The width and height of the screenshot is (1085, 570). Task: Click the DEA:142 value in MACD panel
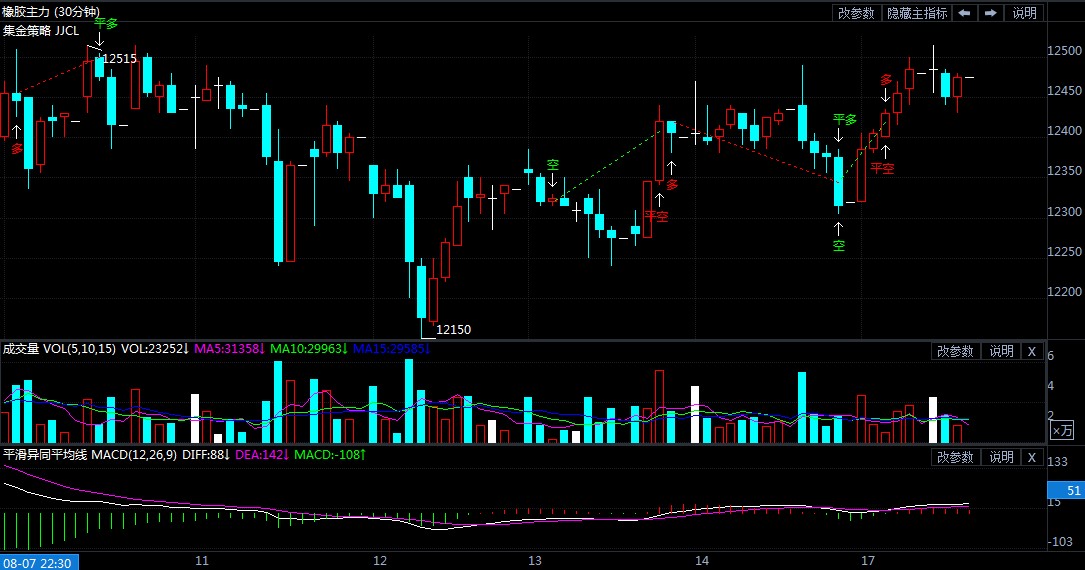(x=262, y=454)
